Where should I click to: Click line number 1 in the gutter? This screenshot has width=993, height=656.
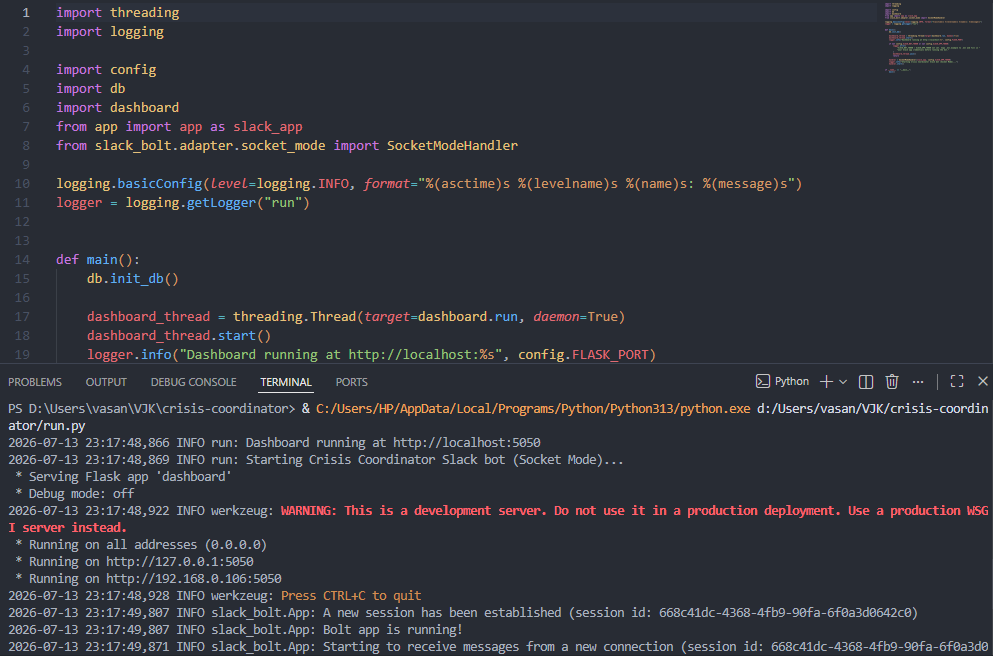pyautogui.click(x=26, y=13)
